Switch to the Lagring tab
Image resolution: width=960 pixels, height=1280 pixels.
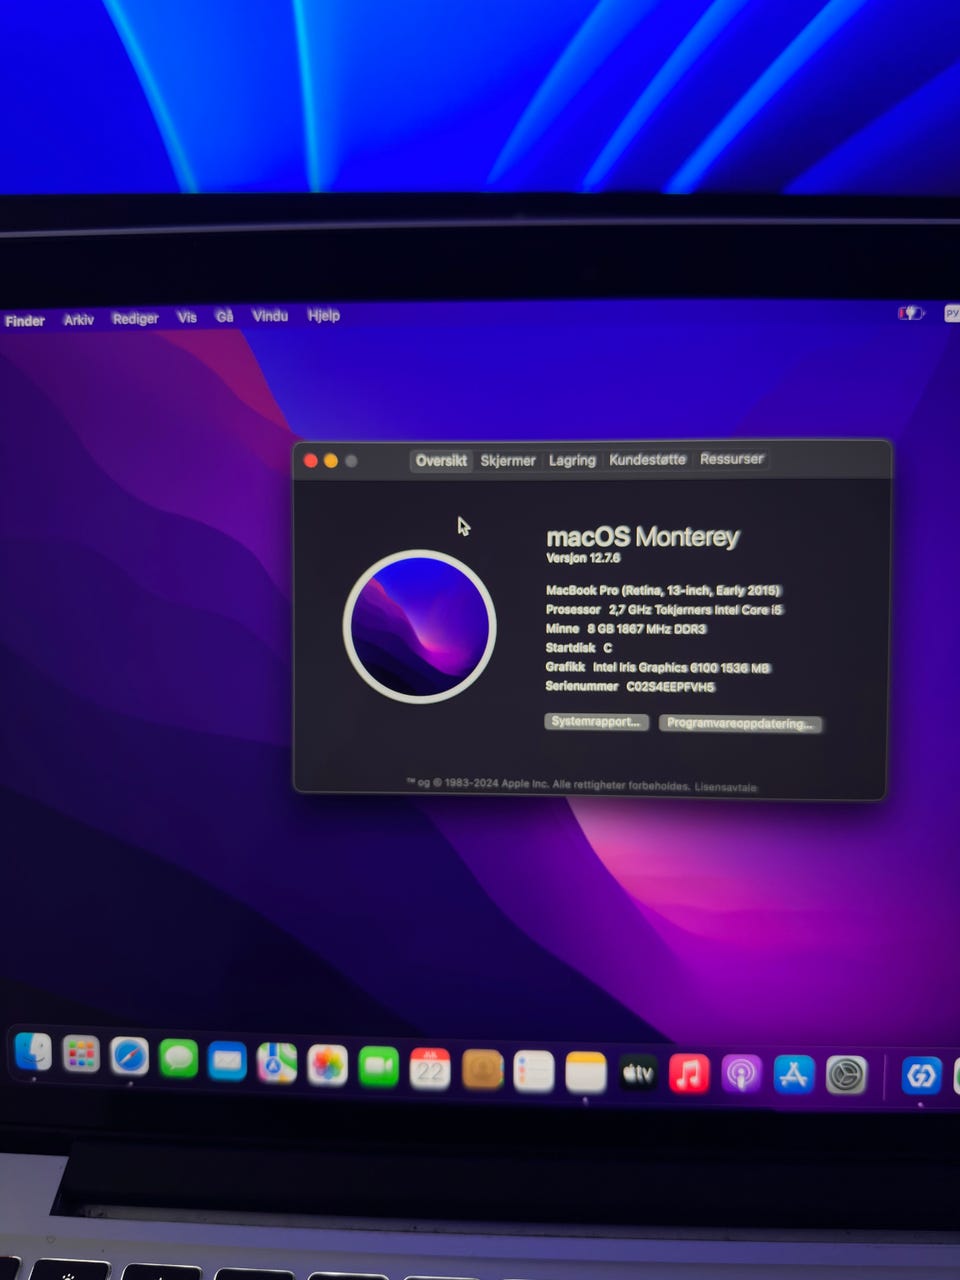tap(572, 460)
